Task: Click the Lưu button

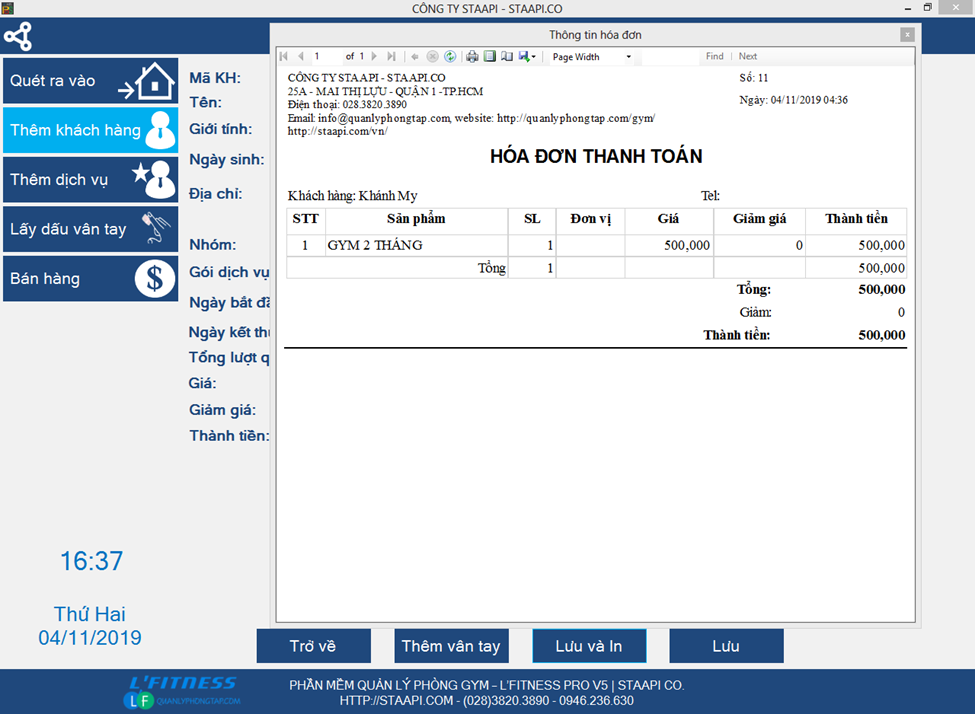Action: click(726, 646)
